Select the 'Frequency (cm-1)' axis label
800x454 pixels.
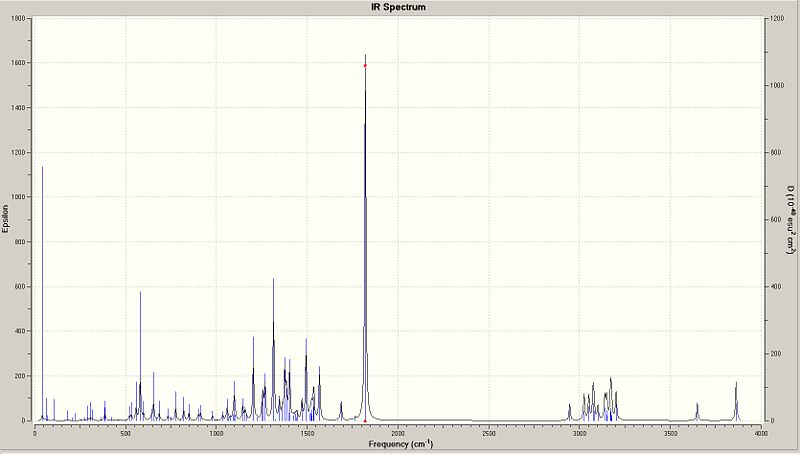(401, 444)
